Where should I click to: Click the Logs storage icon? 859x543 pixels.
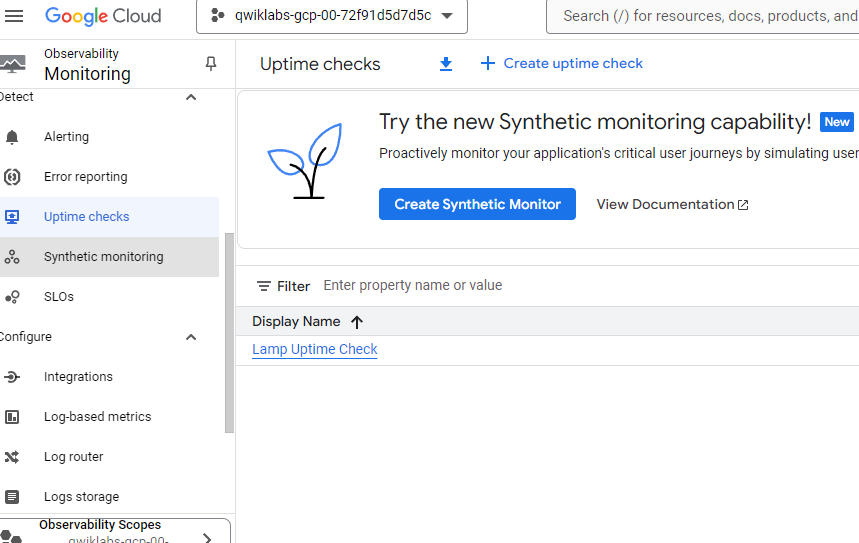pos(12,497)
